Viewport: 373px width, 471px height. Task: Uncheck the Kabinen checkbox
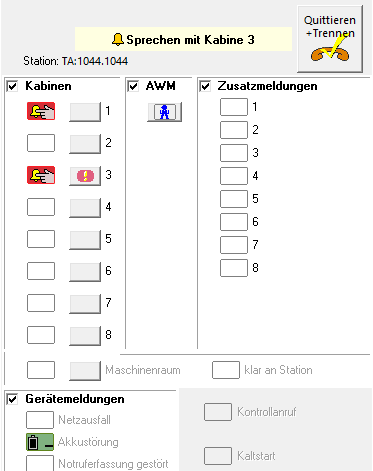pos(12,86)
